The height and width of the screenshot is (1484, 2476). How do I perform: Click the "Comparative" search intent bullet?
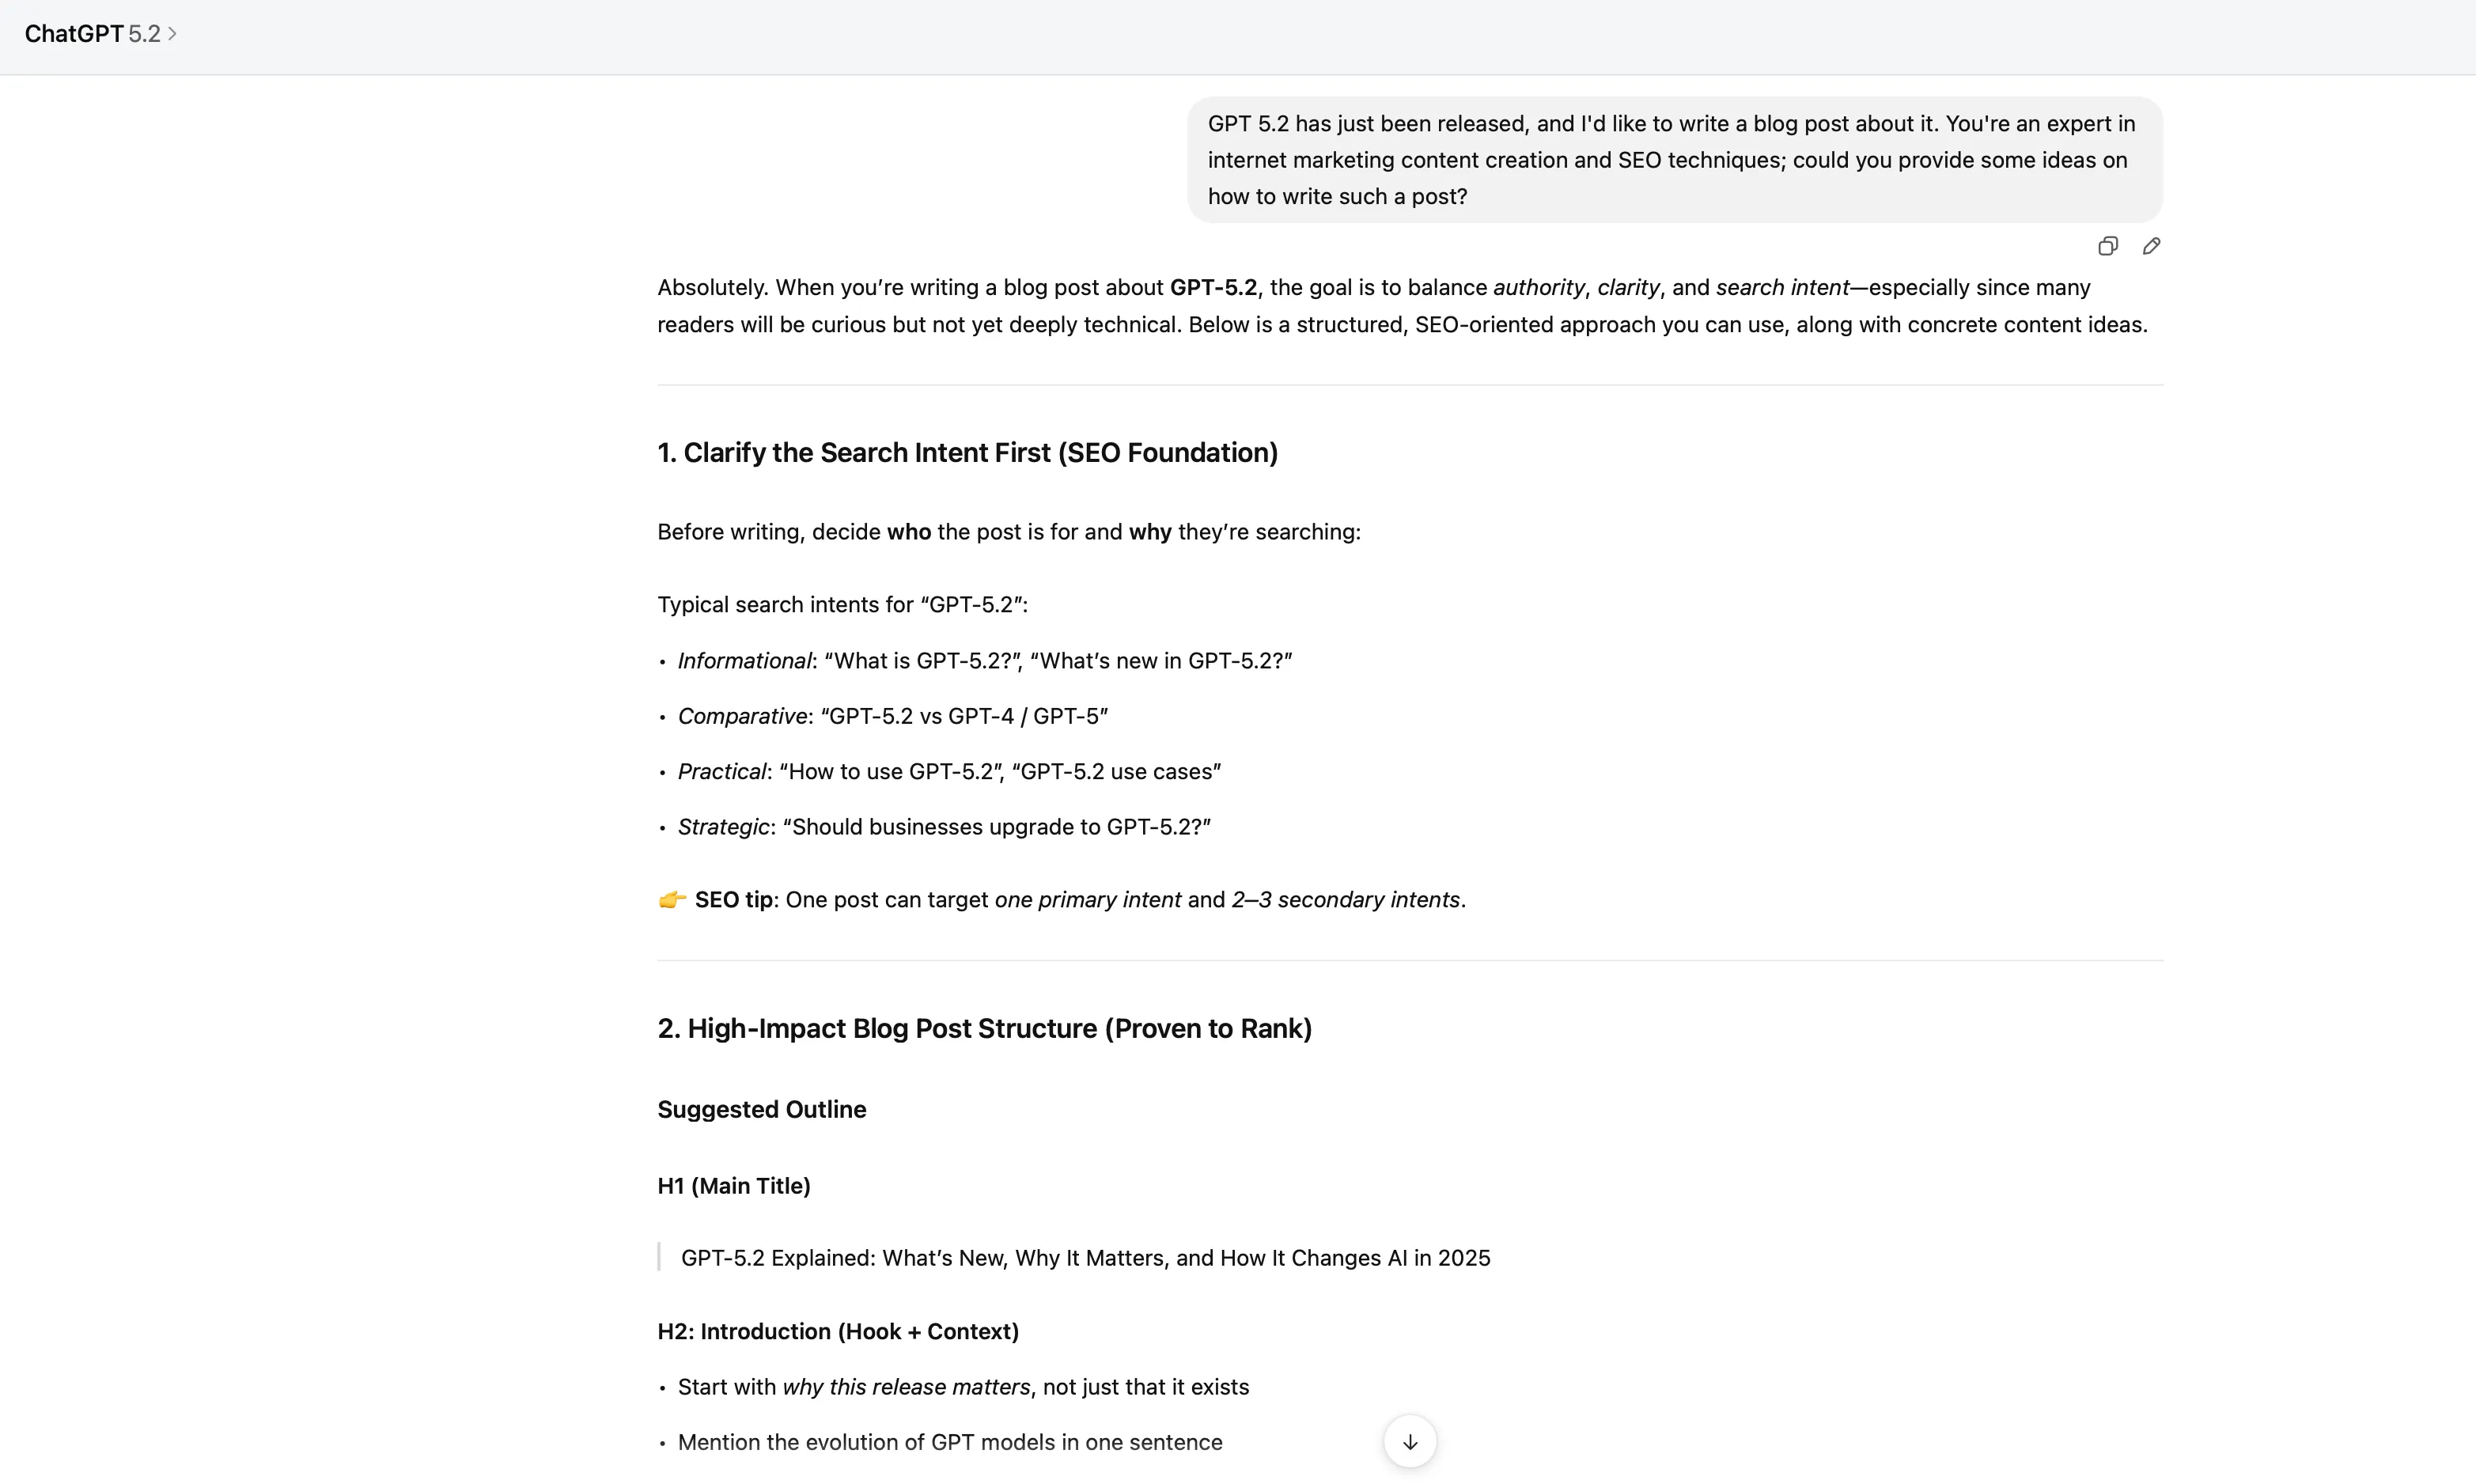tap(892, 716)
